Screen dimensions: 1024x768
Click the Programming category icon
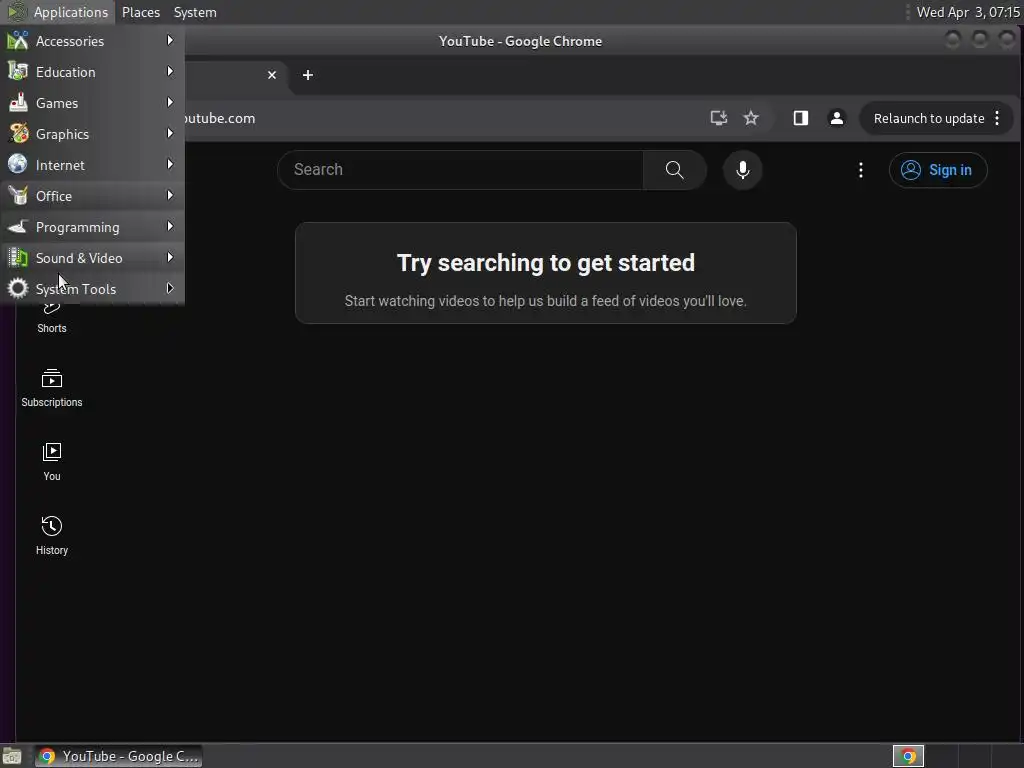point(18,227)
